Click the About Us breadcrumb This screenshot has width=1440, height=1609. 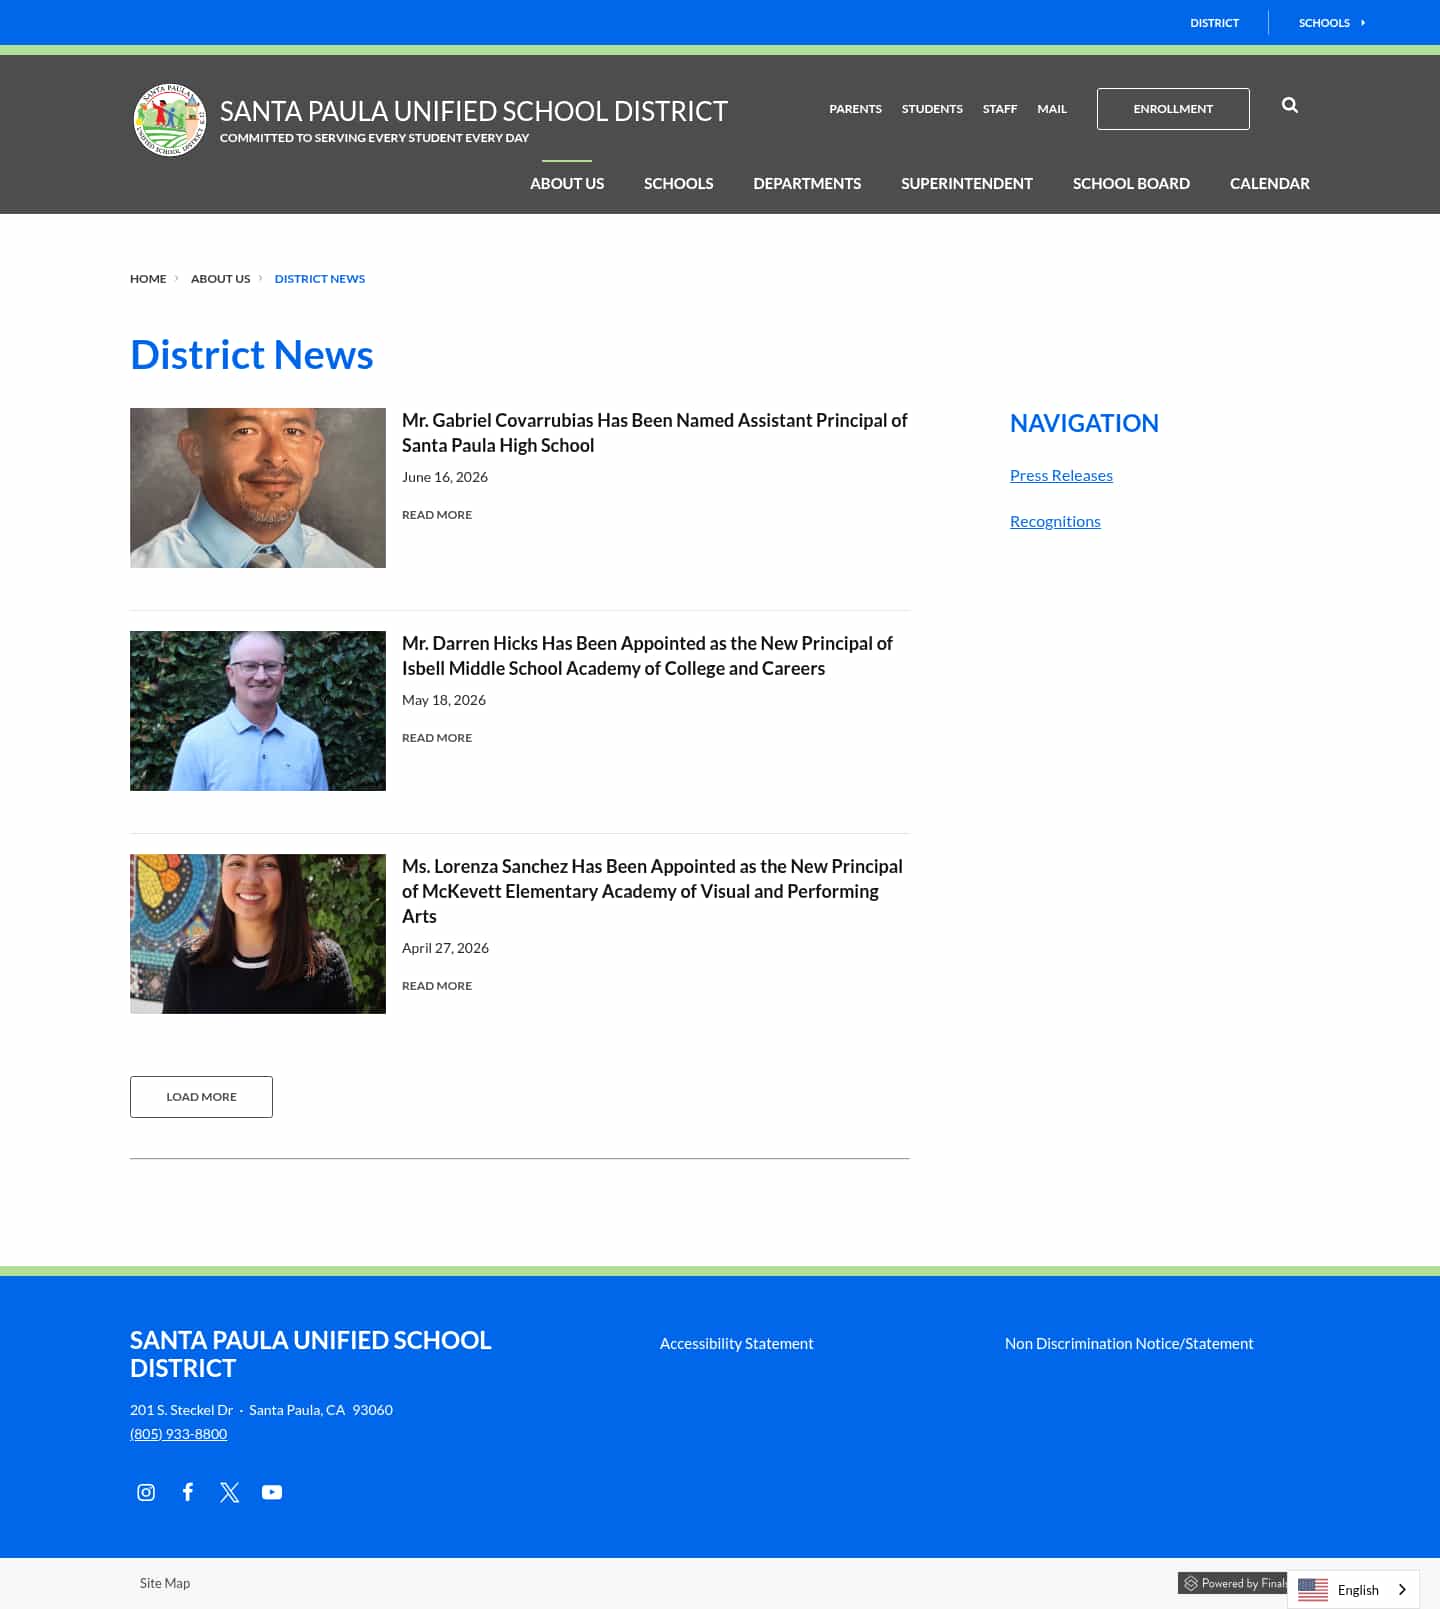pos(220,279)
